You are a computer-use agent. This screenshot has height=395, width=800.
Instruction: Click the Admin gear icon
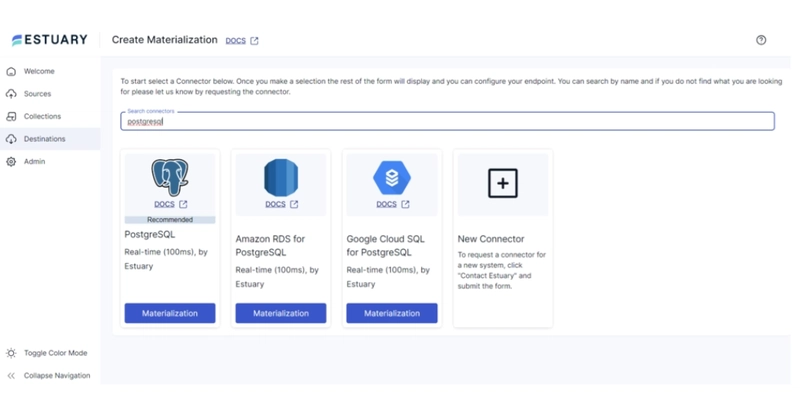click(11, 162)
